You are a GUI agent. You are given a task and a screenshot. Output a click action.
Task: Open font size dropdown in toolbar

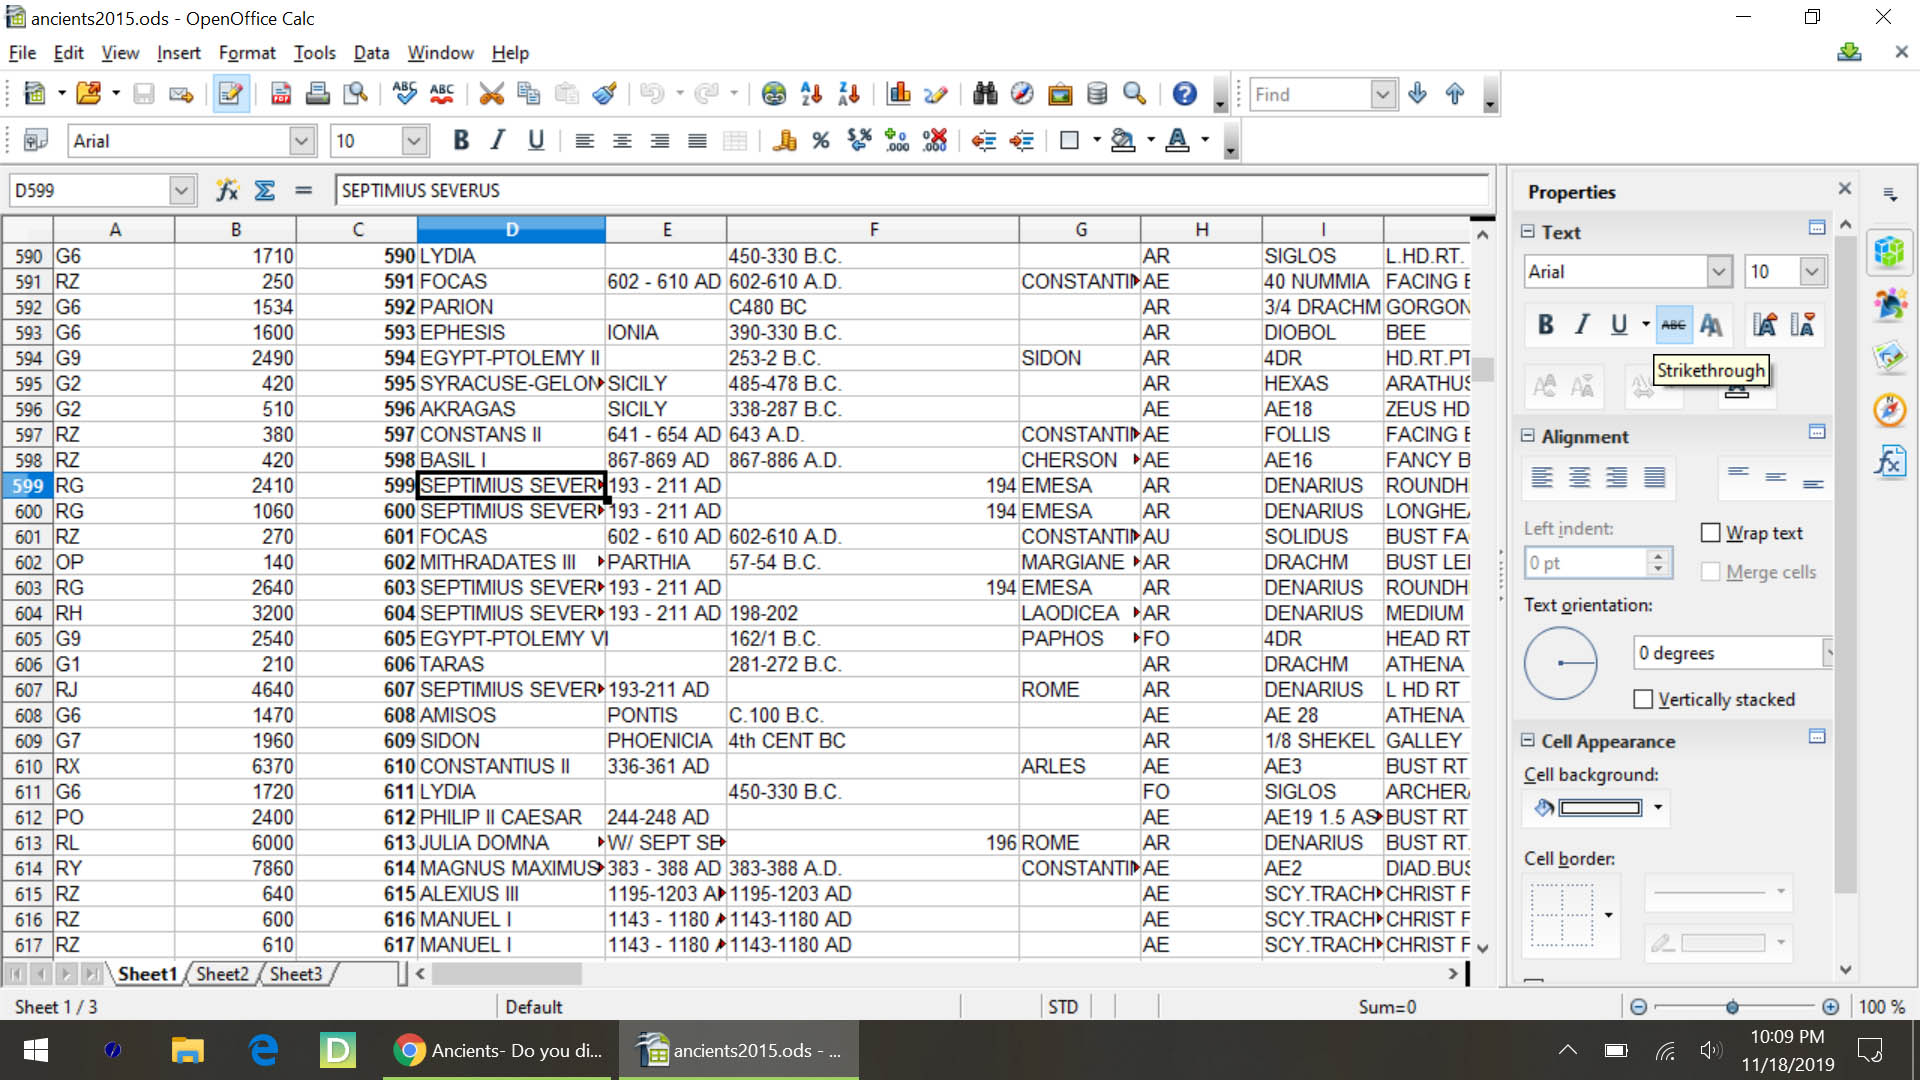click(414, 141)
